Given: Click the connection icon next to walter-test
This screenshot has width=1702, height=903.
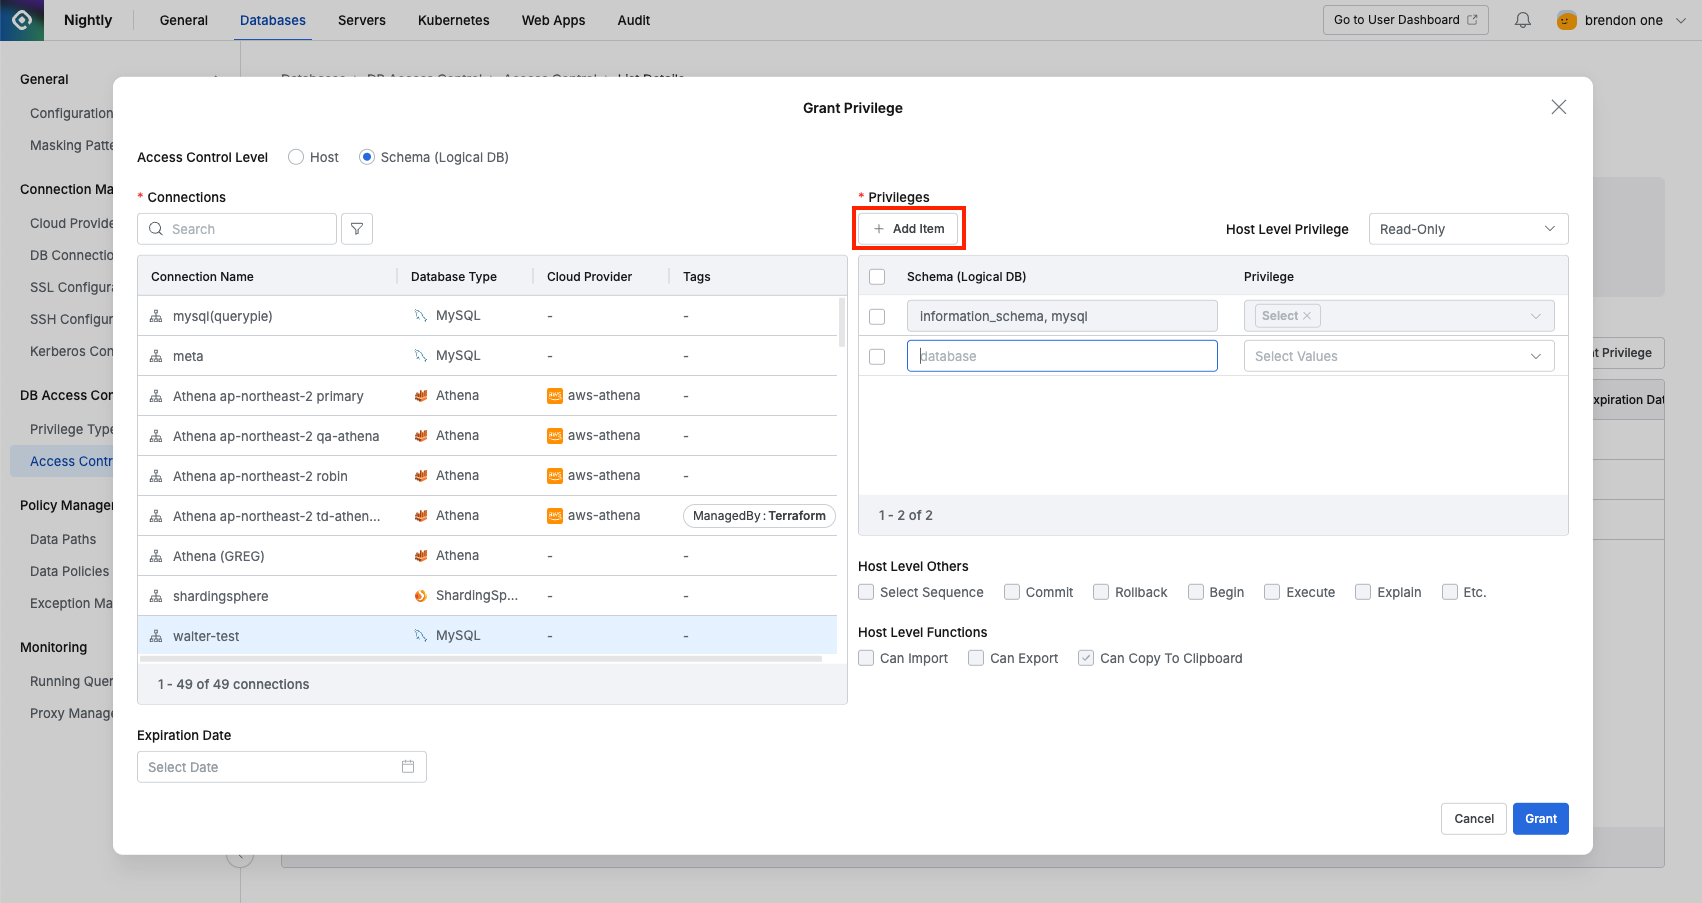Looking at the screenshot, I should pyautogui.click(x=156, y=636).
